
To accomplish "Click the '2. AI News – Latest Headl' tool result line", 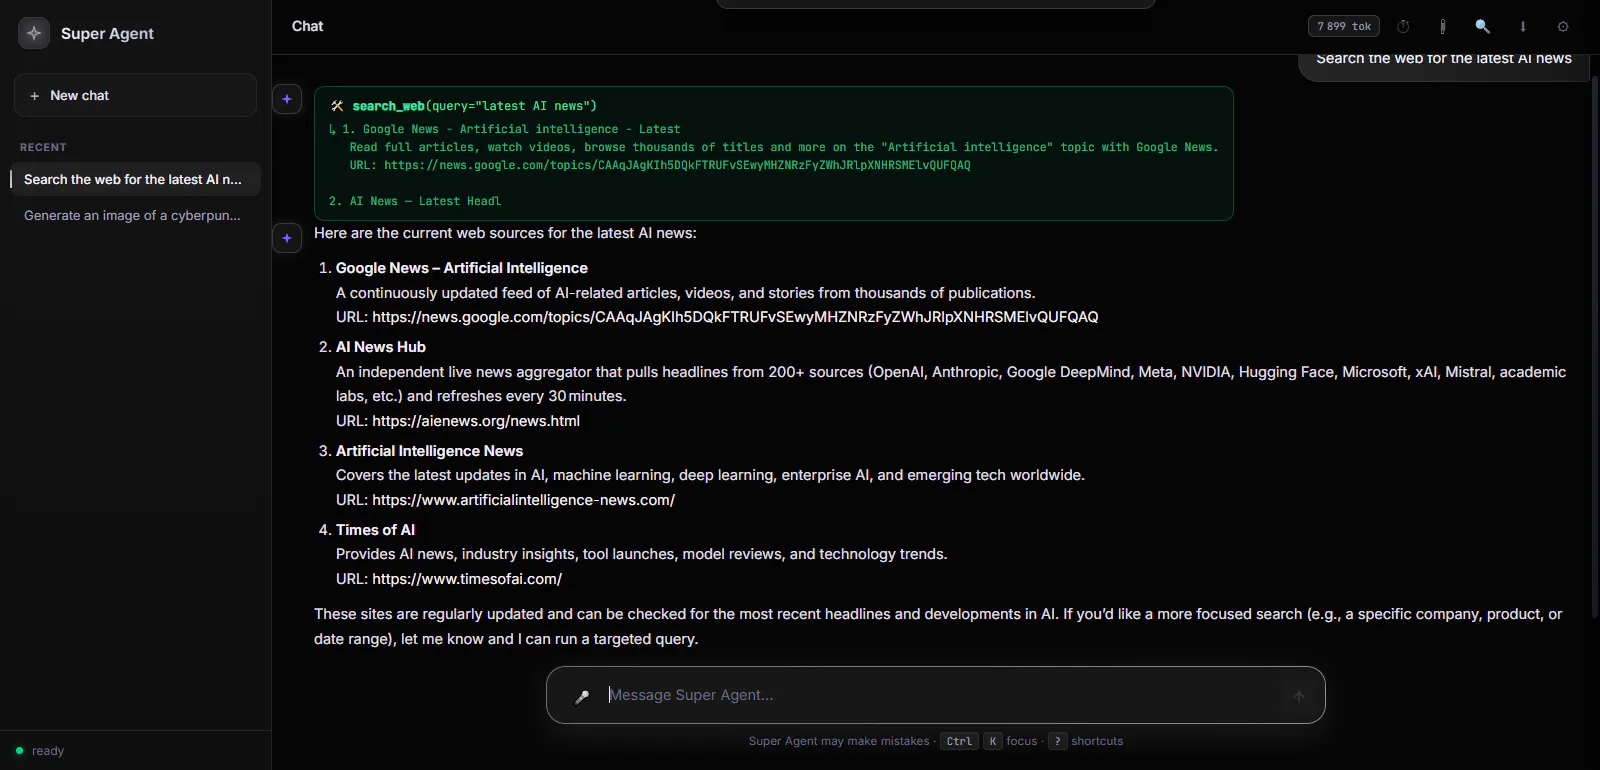I will [415, 201].
